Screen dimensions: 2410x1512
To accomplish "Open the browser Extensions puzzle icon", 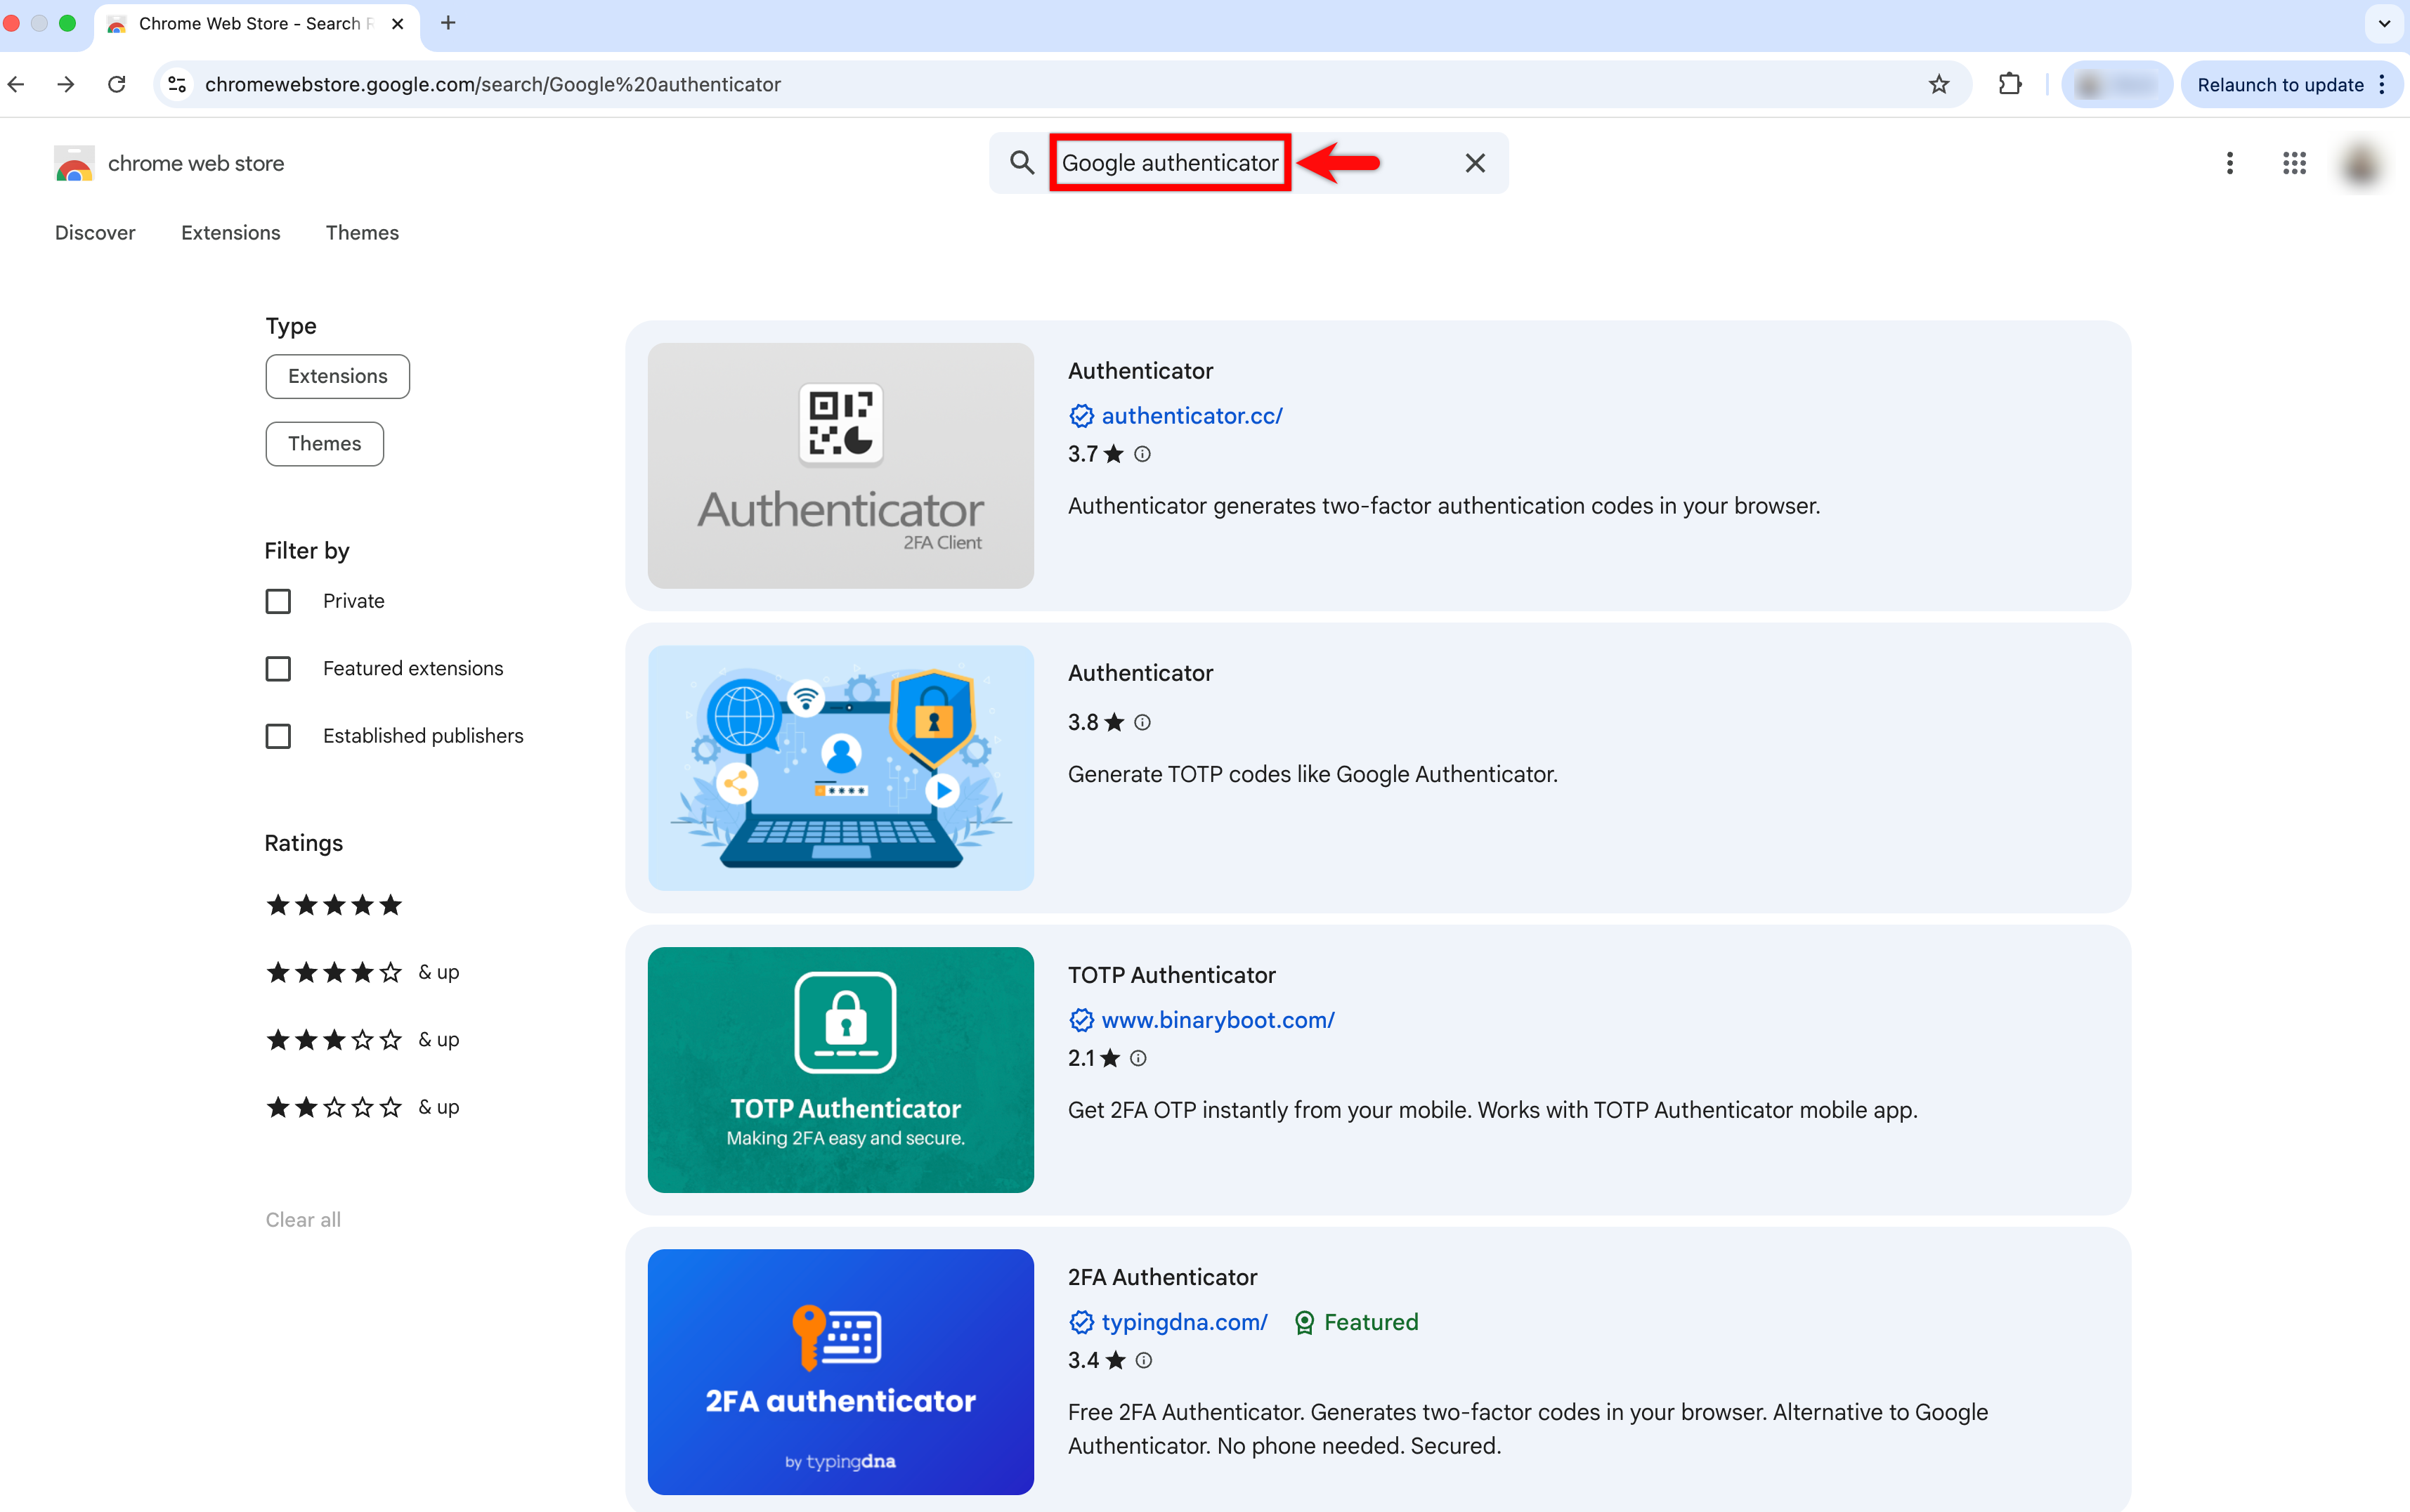I will click(x=2010, y=84).
